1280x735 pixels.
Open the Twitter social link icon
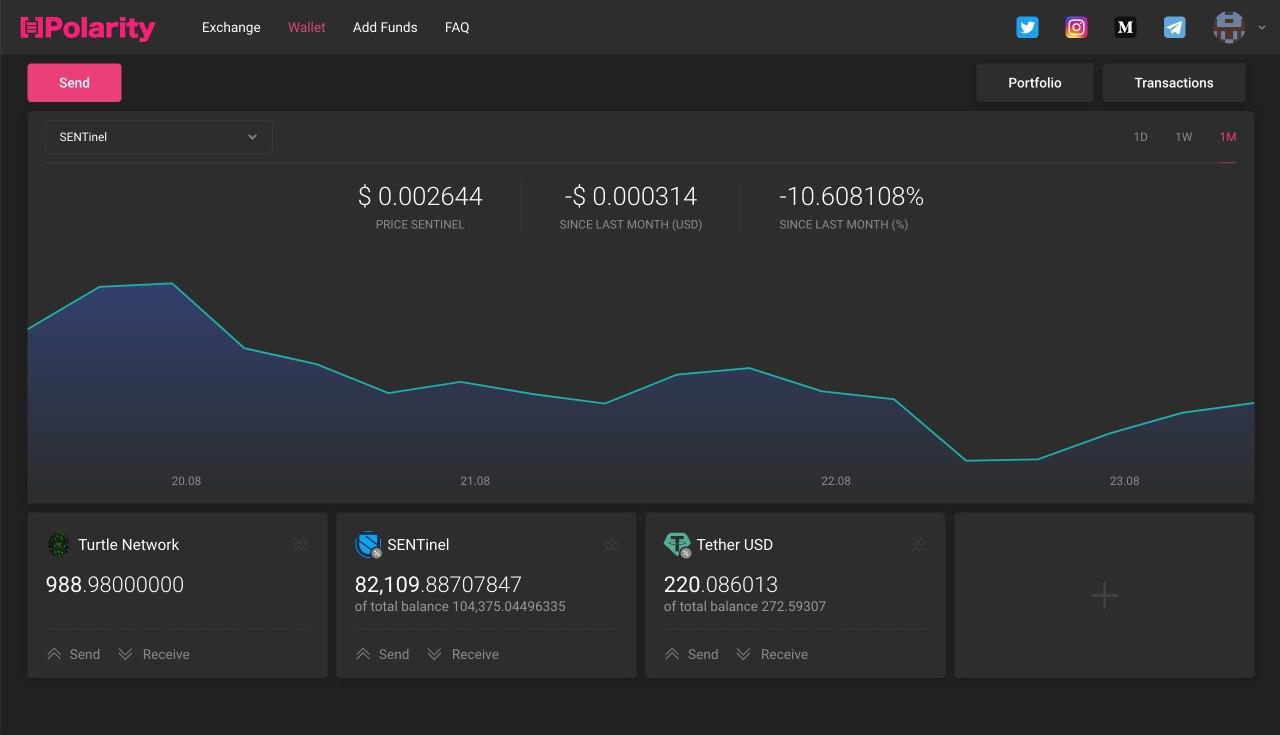click(x=1027, y=28)
